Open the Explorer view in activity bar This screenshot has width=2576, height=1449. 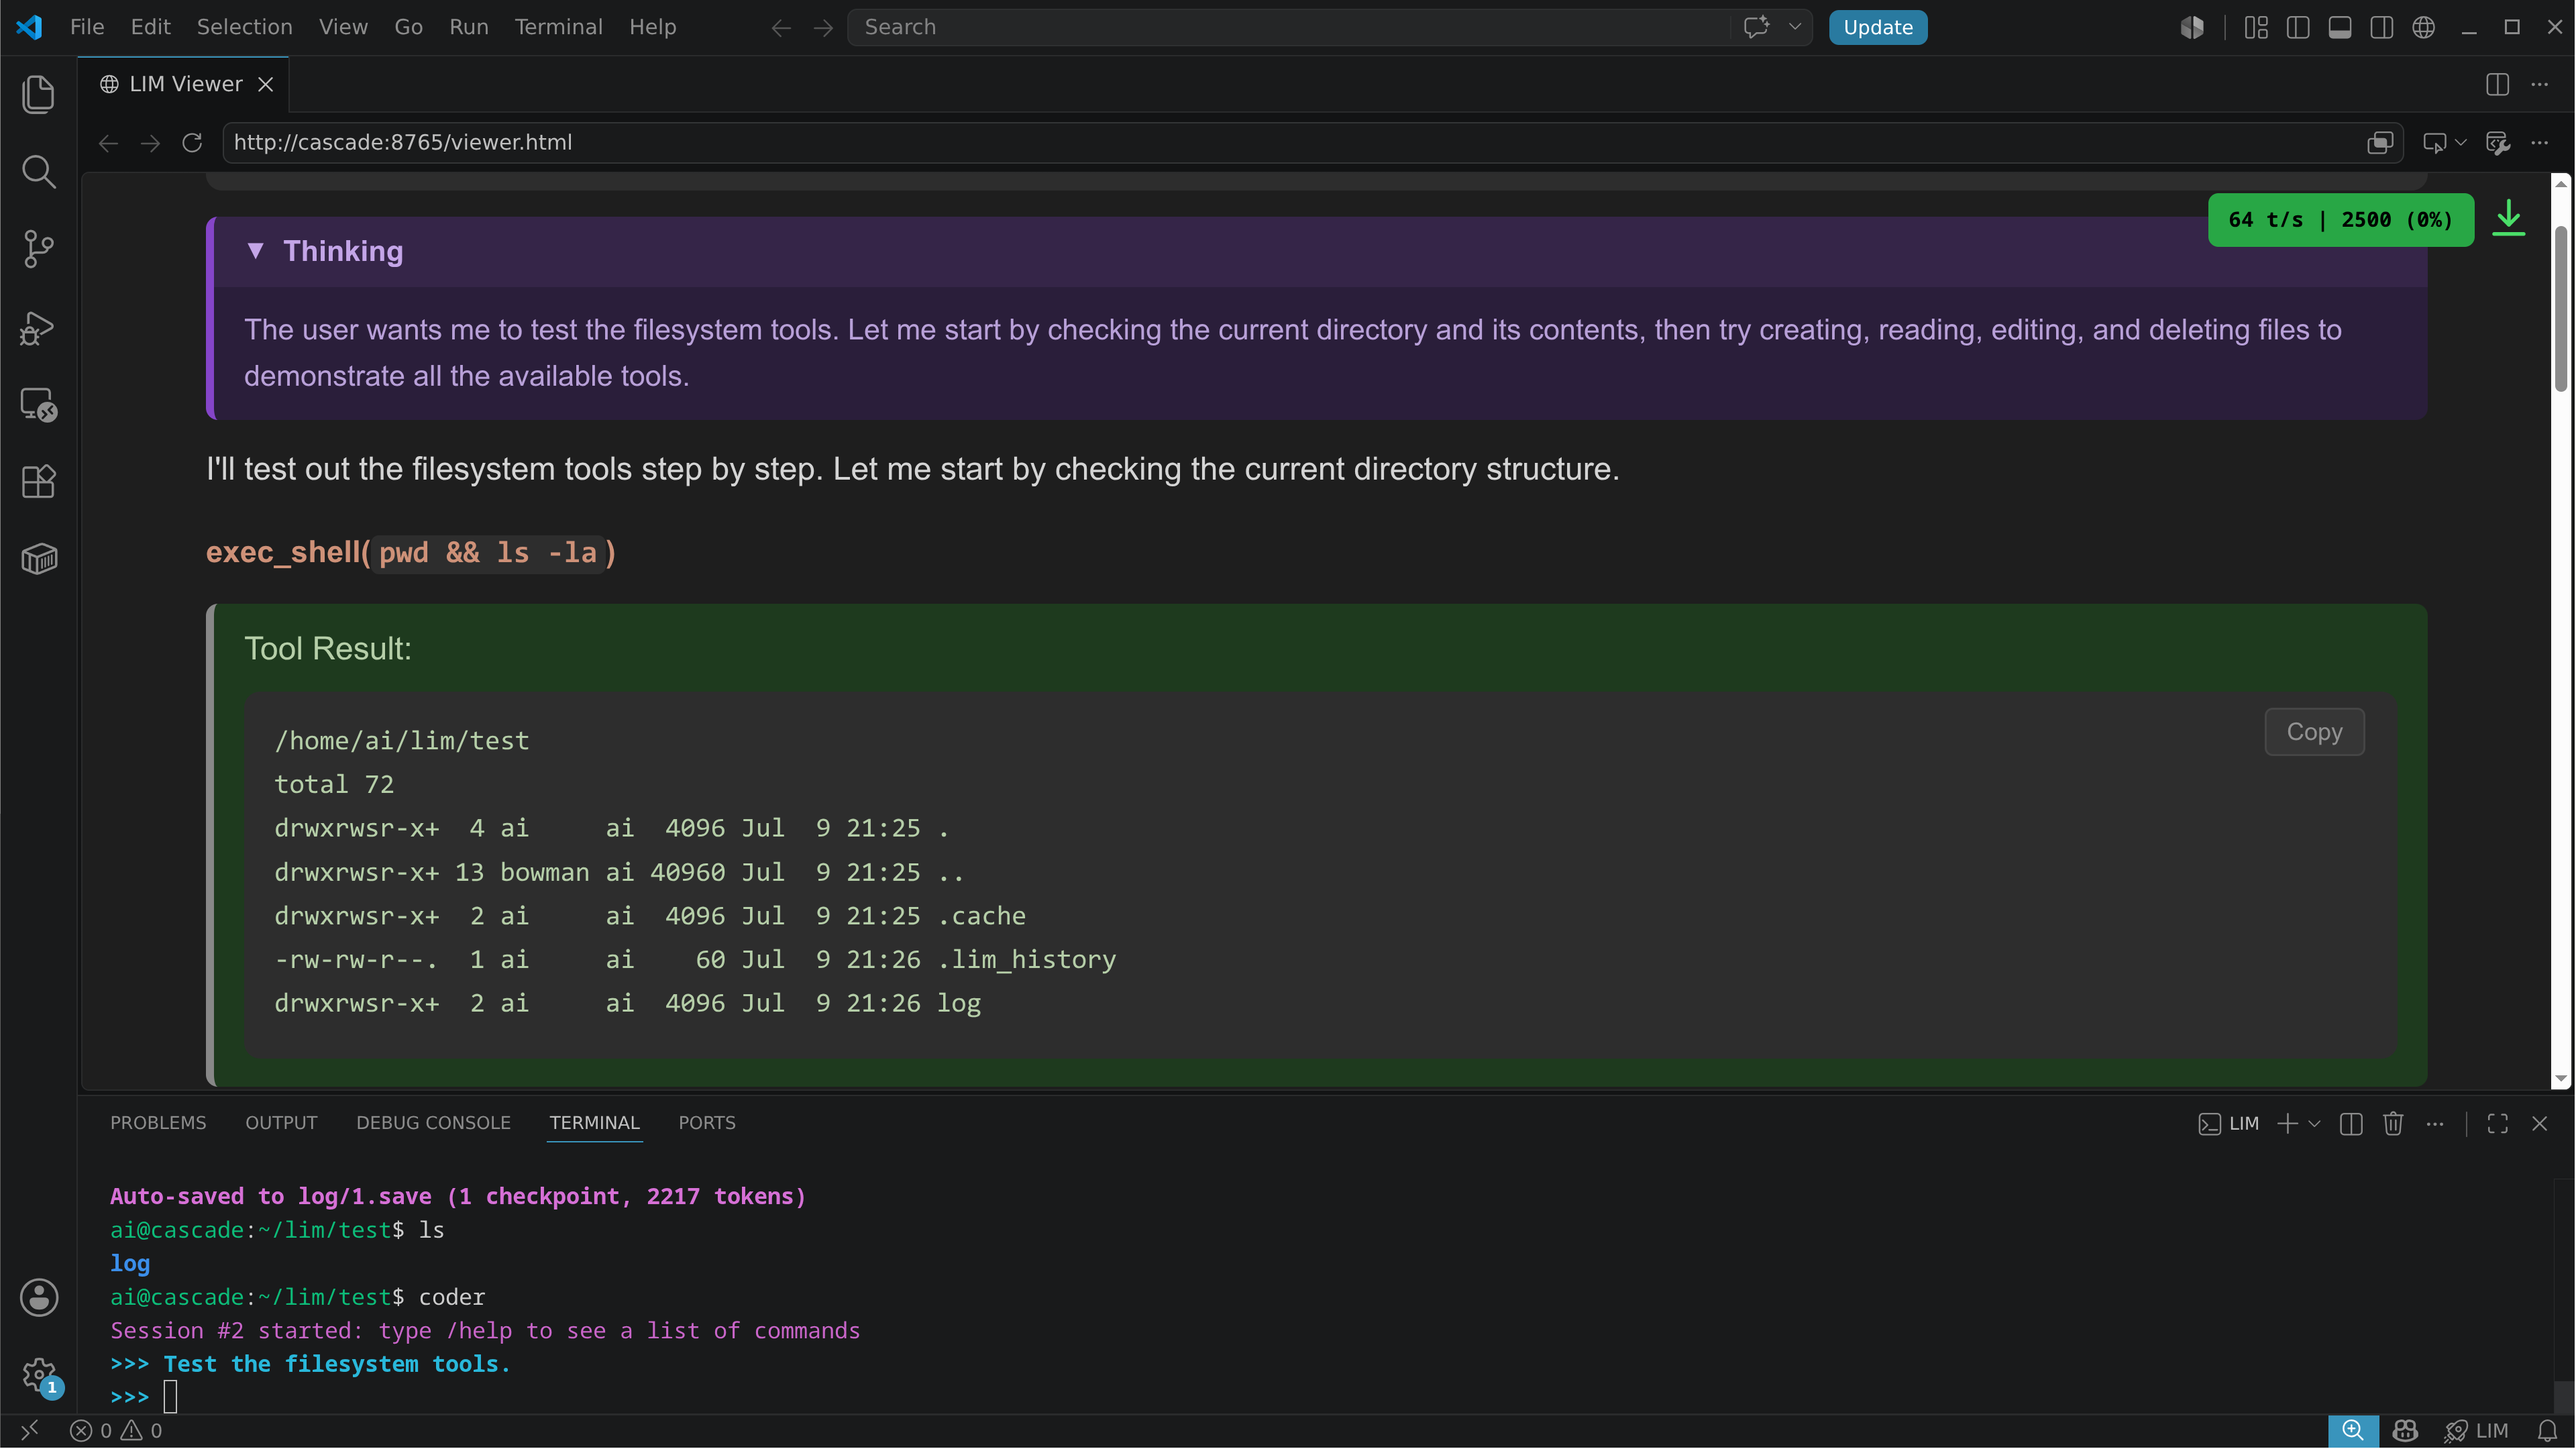pos(38,94)
